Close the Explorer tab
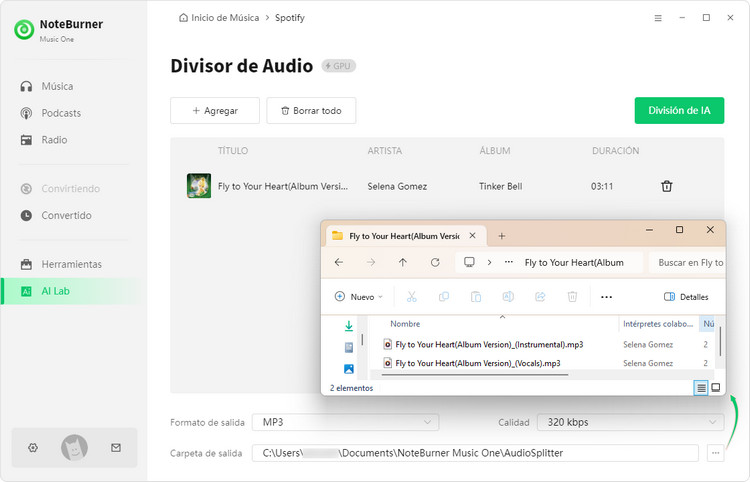750x482 pixels. (473, 236)
